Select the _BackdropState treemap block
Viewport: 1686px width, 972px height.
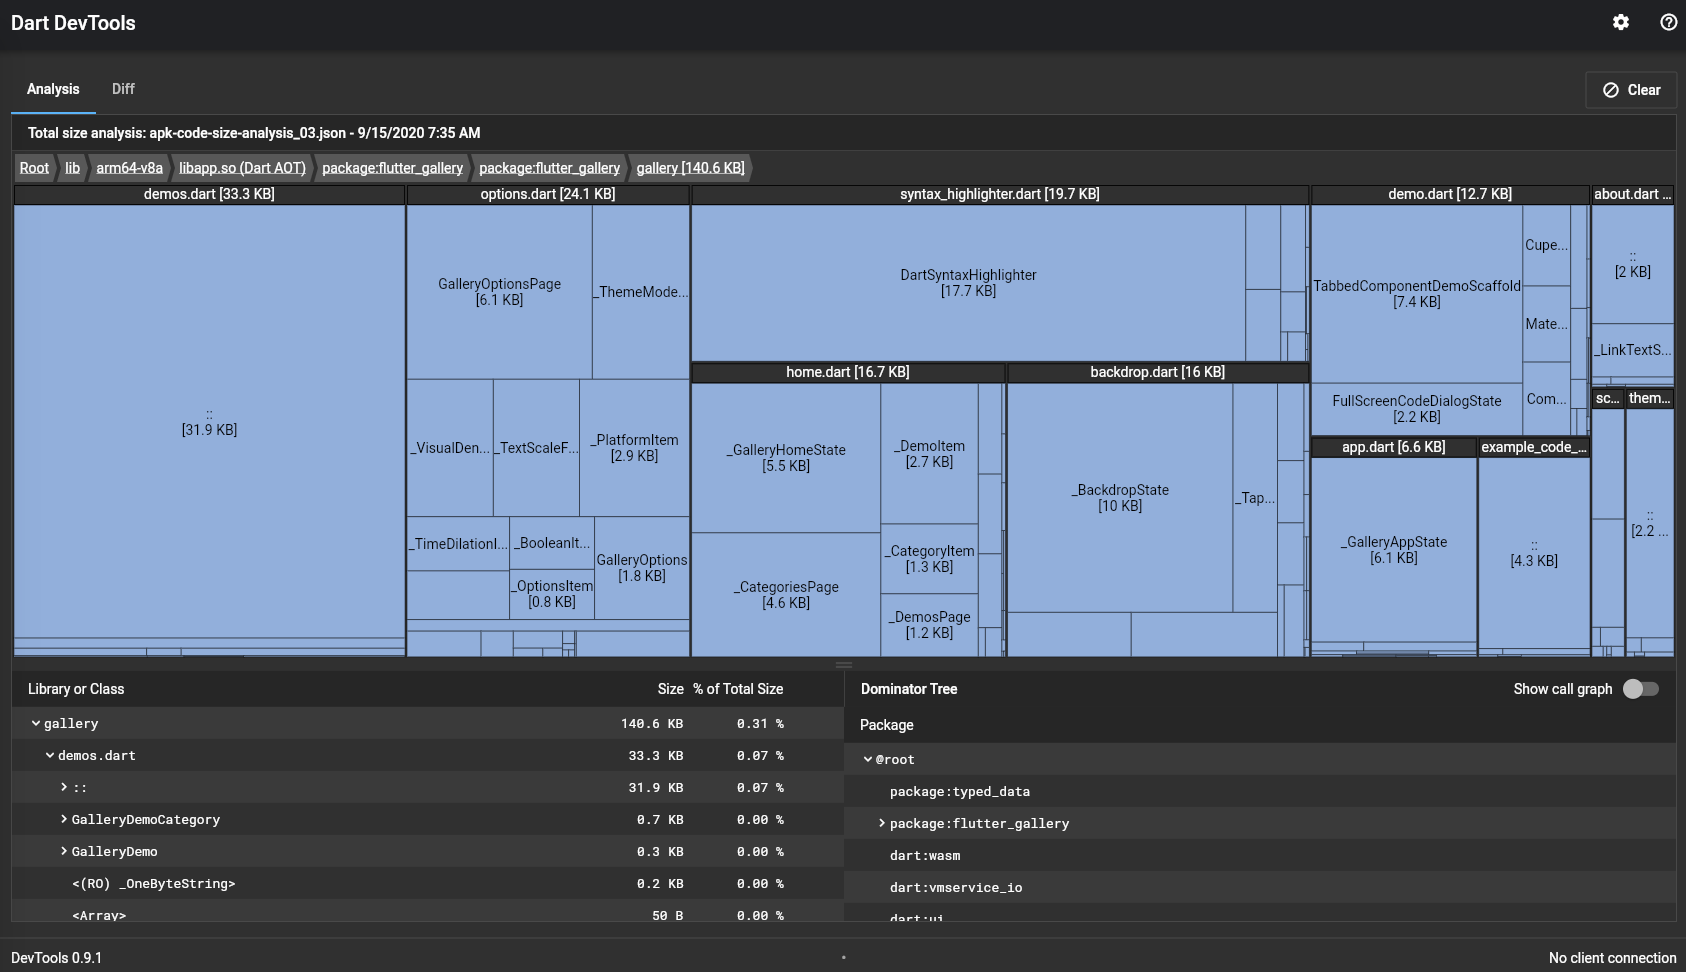tap(1120, 497)
